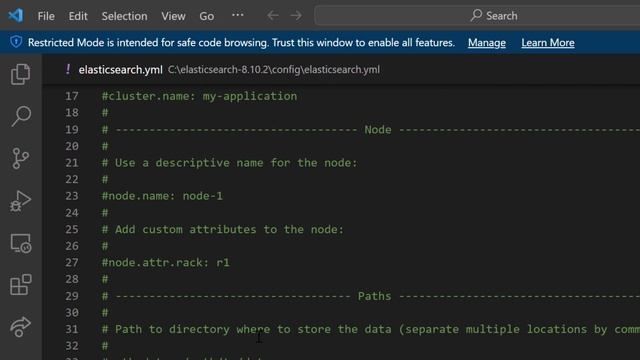Click the Restricted Mode shield icon
The height and width of the screenshot is (360, 640).
pyautogui.click(x=16, y=42)
